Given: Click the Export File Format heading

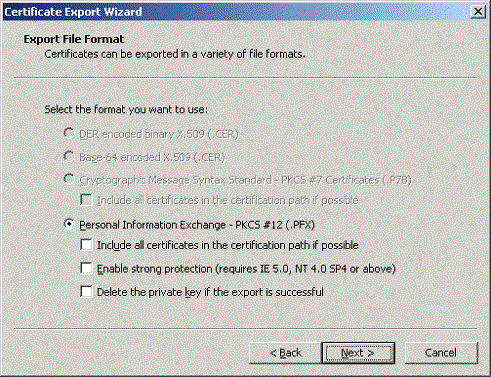Looking at the screenshot, I should click(74, 39).
